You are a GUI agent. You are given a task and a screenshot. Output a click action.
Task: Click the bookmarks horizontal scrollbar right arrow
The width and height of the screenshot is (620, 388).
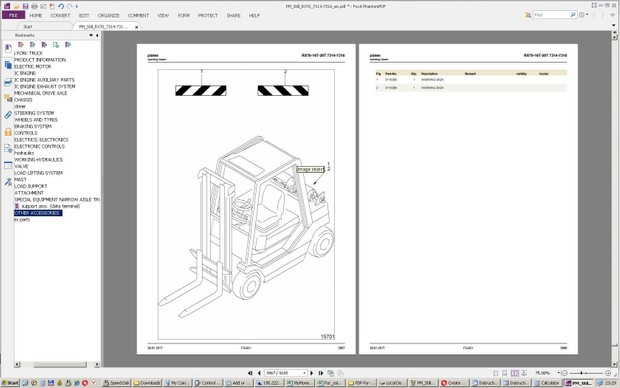97,364
